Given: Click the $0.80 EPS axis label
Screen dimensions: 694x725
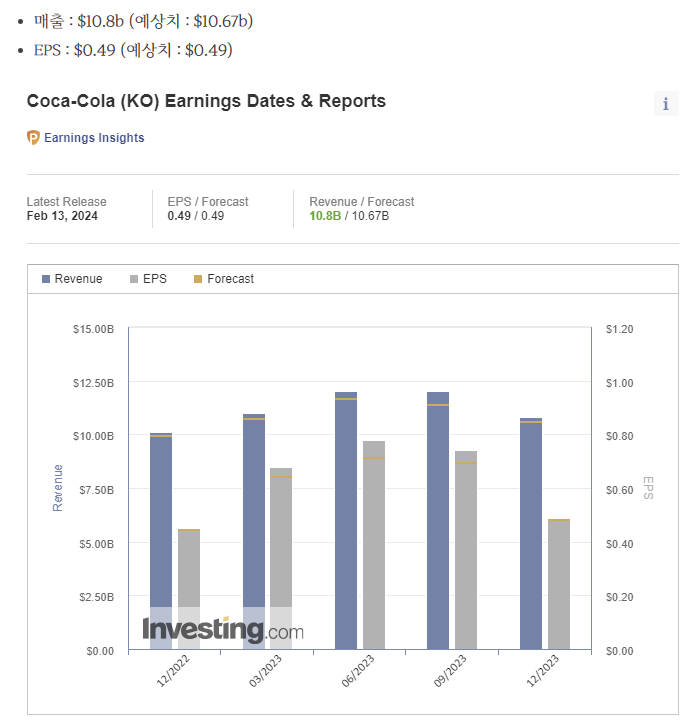Looking at the screenshot, I should (x=620, y=436).
